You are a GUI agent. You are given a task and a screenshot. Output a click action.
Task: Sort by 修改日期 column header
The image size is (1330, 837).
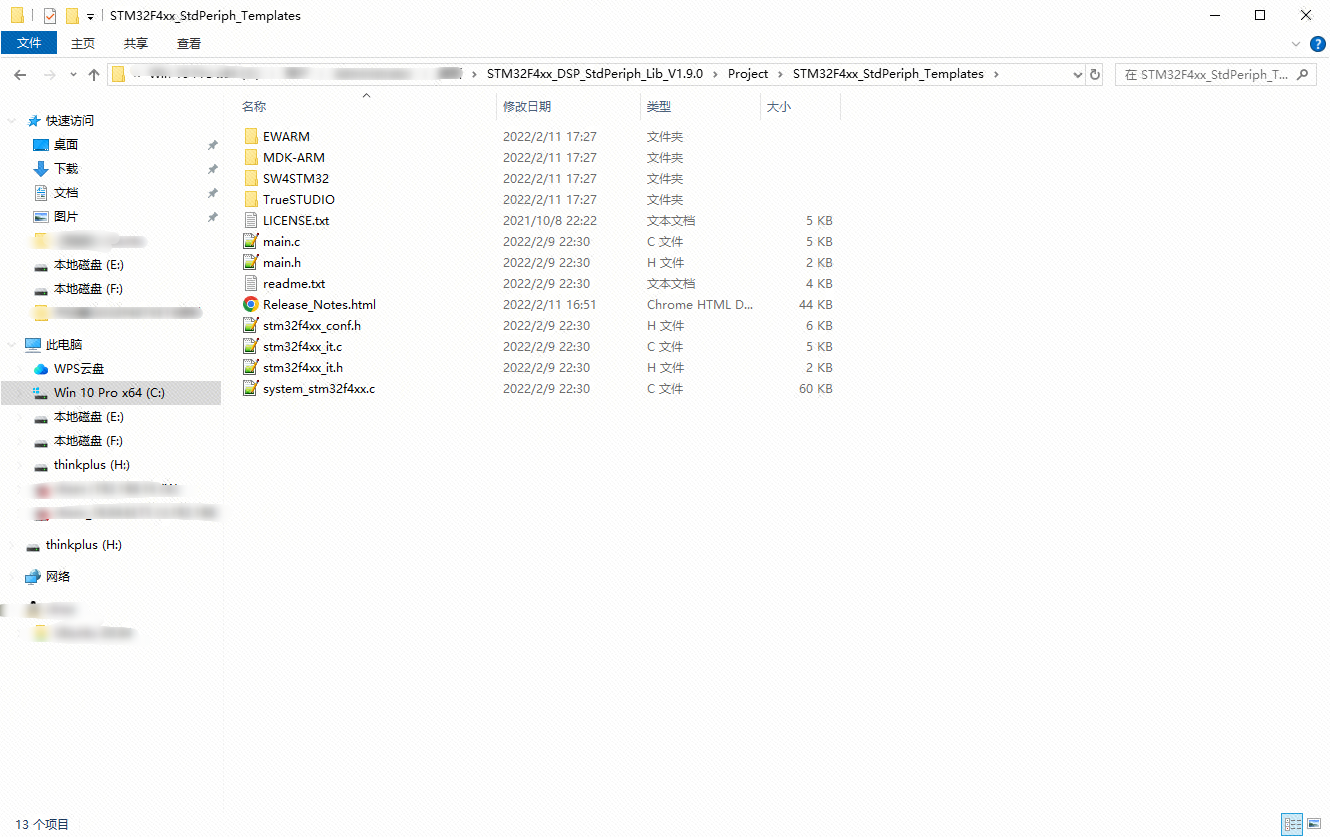pos(527,107)
